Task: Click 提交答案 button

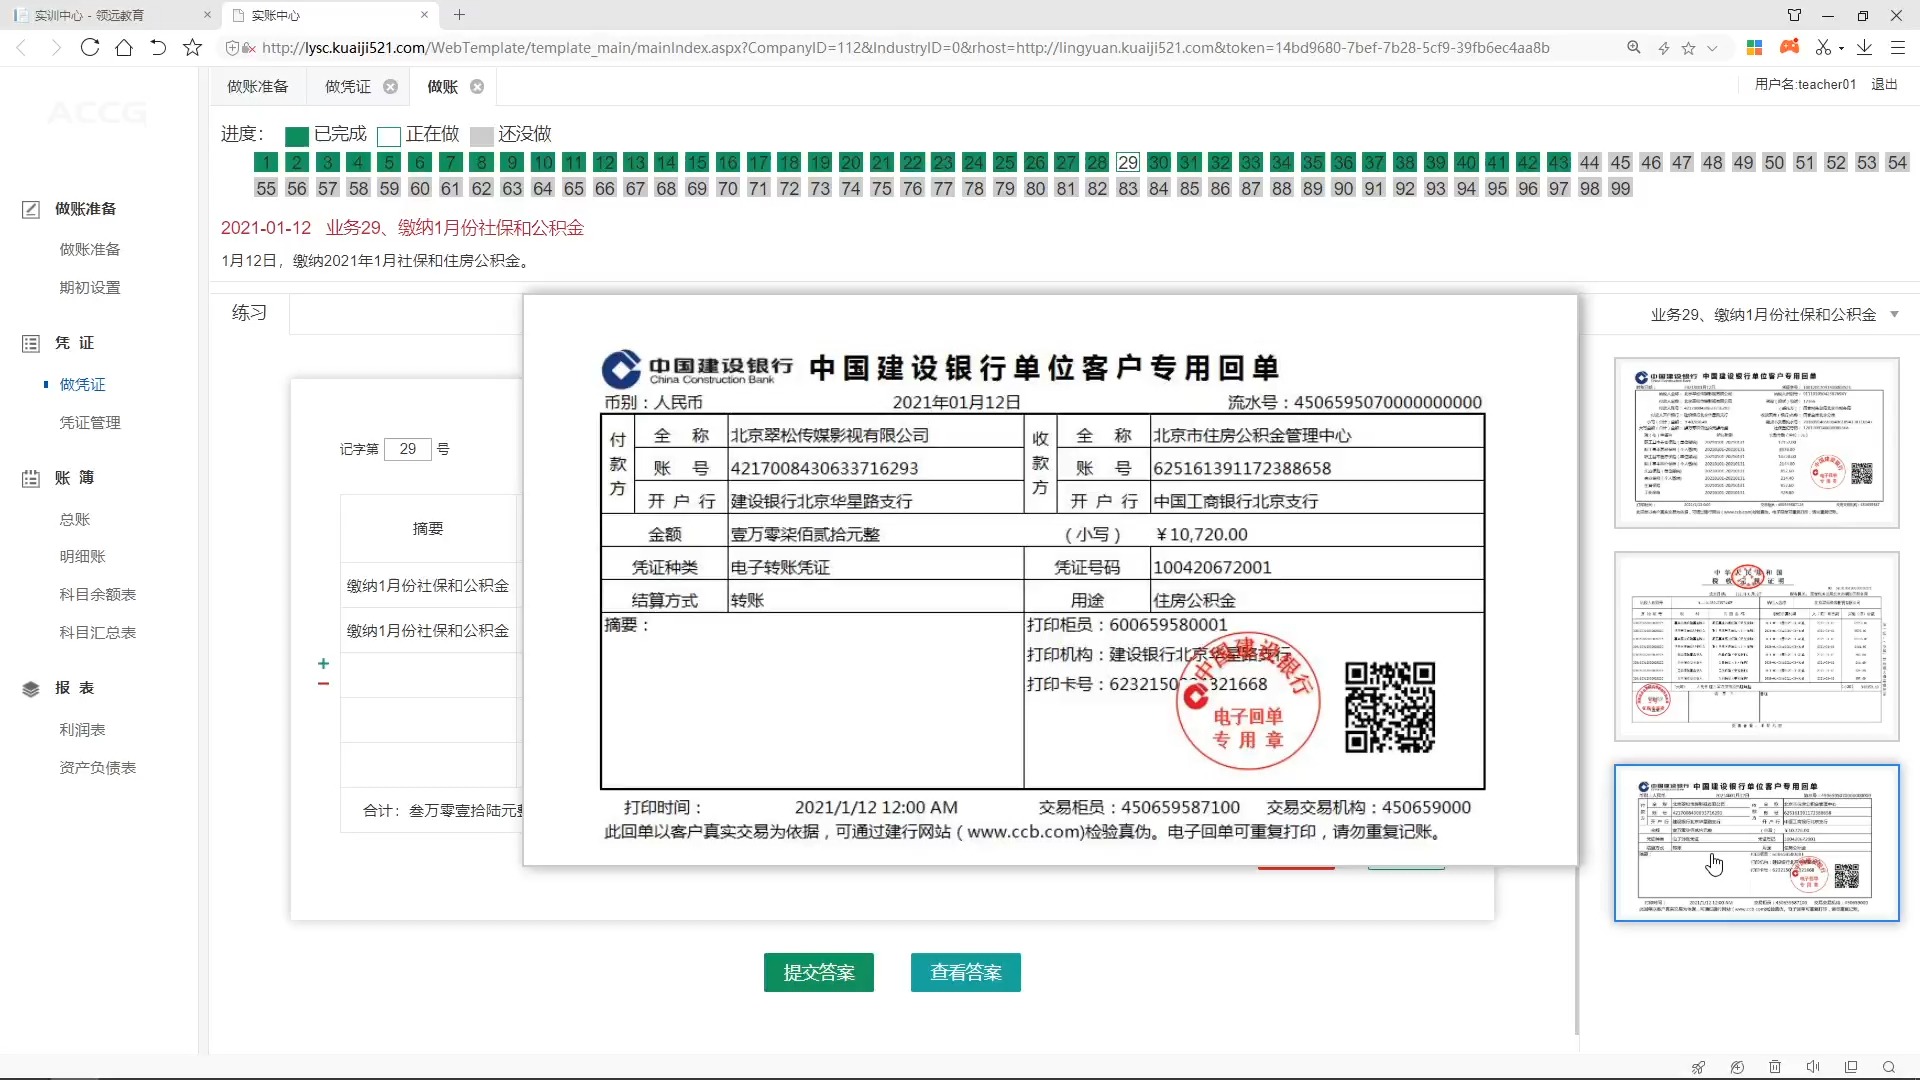Action: pyautogui.click(x=818, y=972)
